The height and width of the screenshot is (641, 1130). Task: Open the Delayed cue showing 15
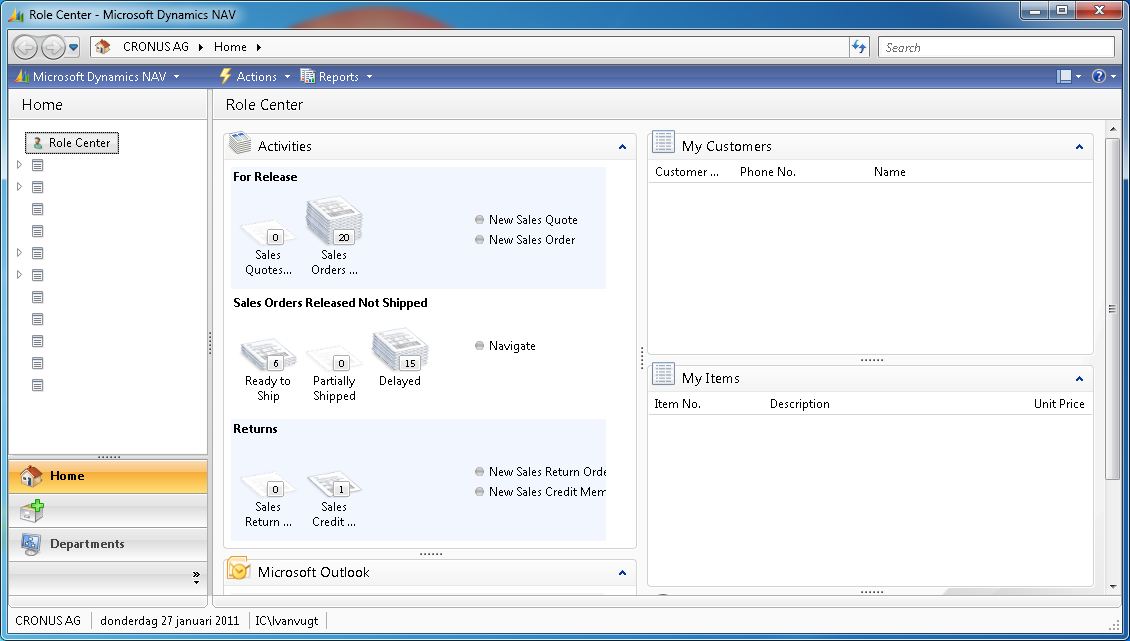[x=400, y=360]
